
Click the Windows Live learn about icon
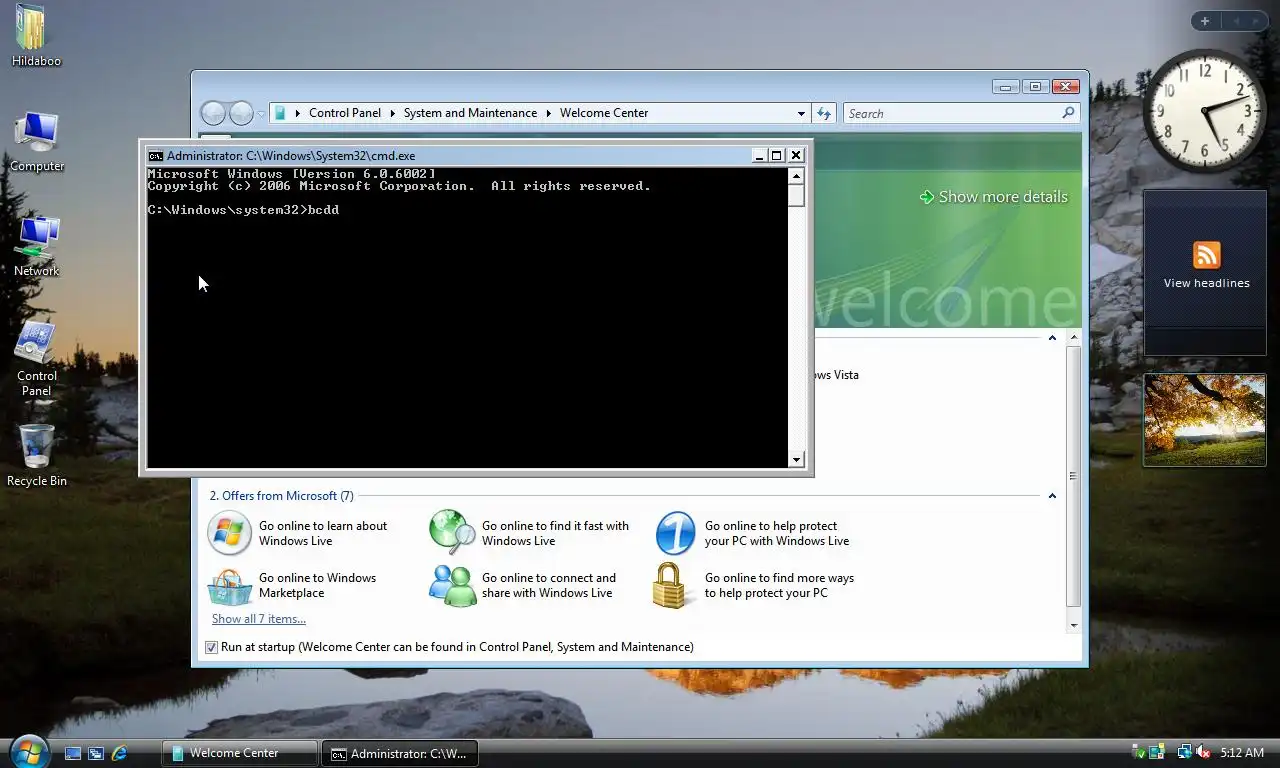[x=229, y=533]
